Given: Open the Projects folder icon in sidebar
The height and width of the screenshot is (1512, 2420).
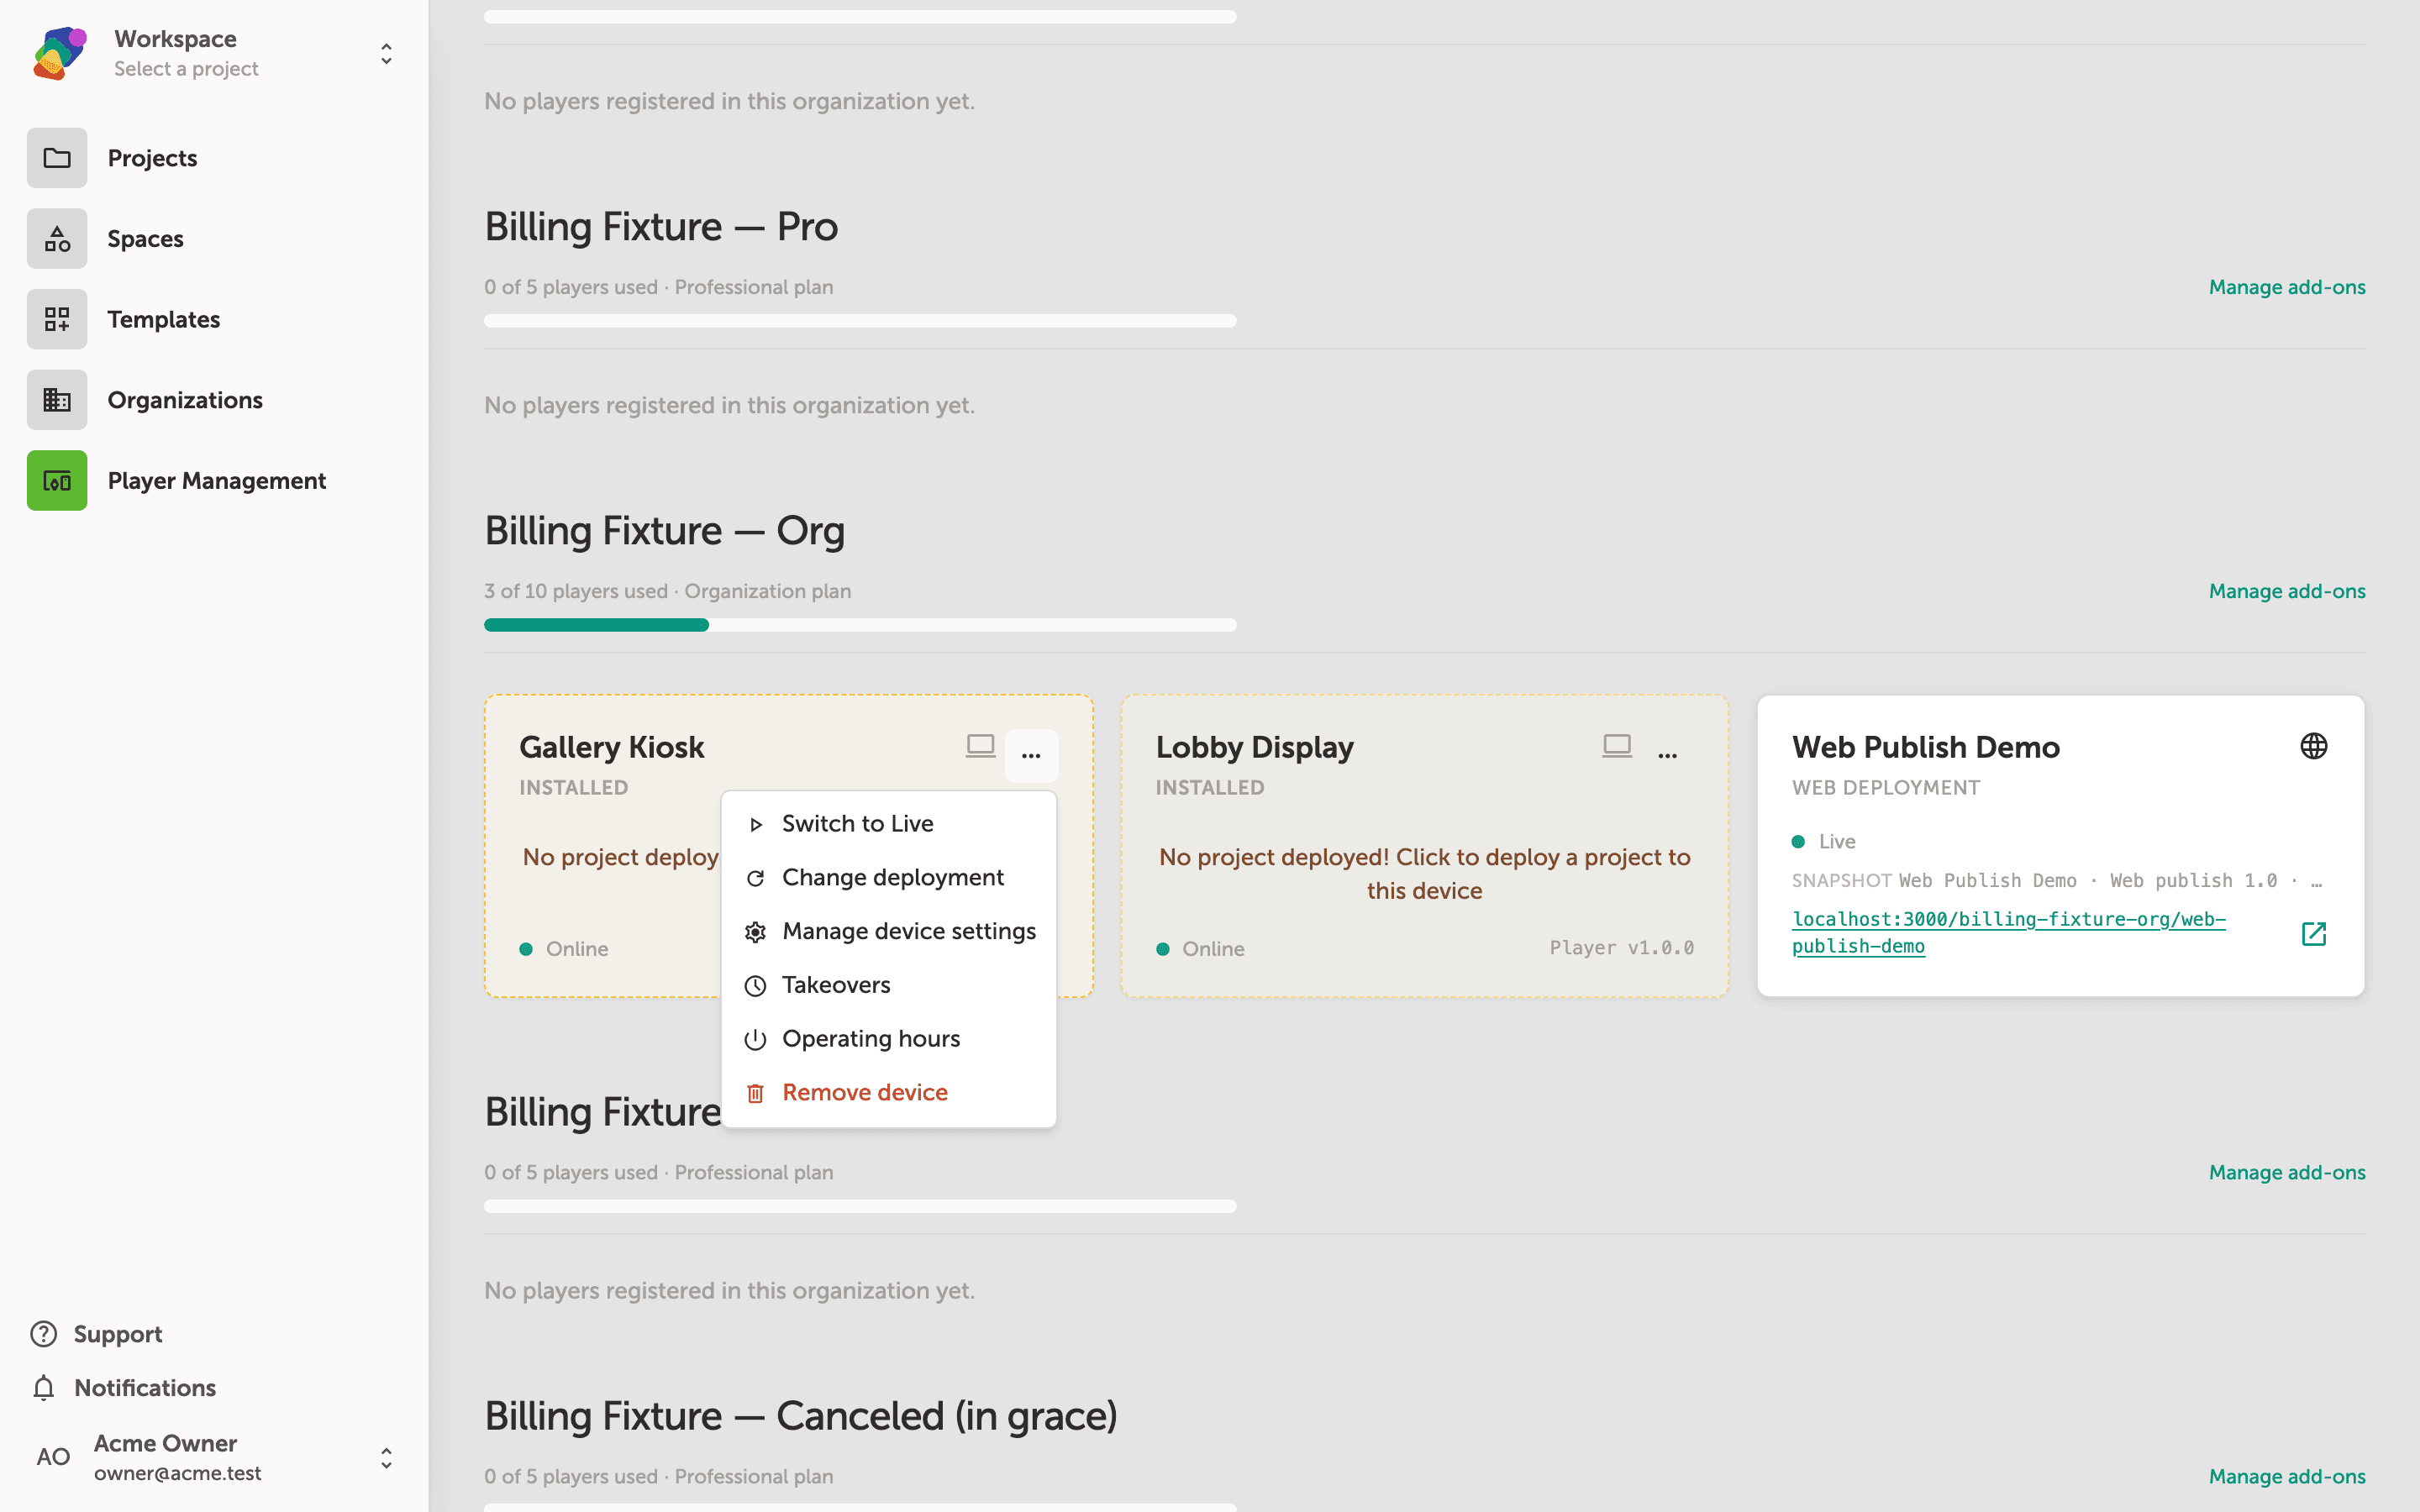Looking at the screenshot, I should tap(57, 158).
